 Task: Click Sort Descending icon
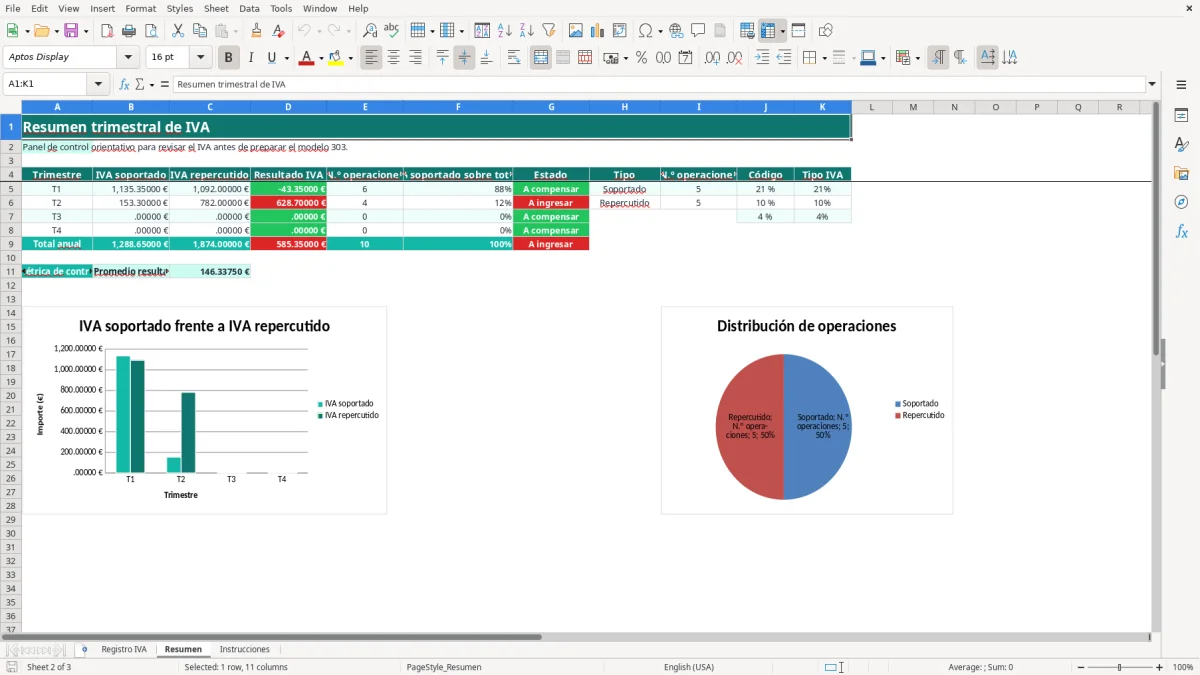(527, 31)
